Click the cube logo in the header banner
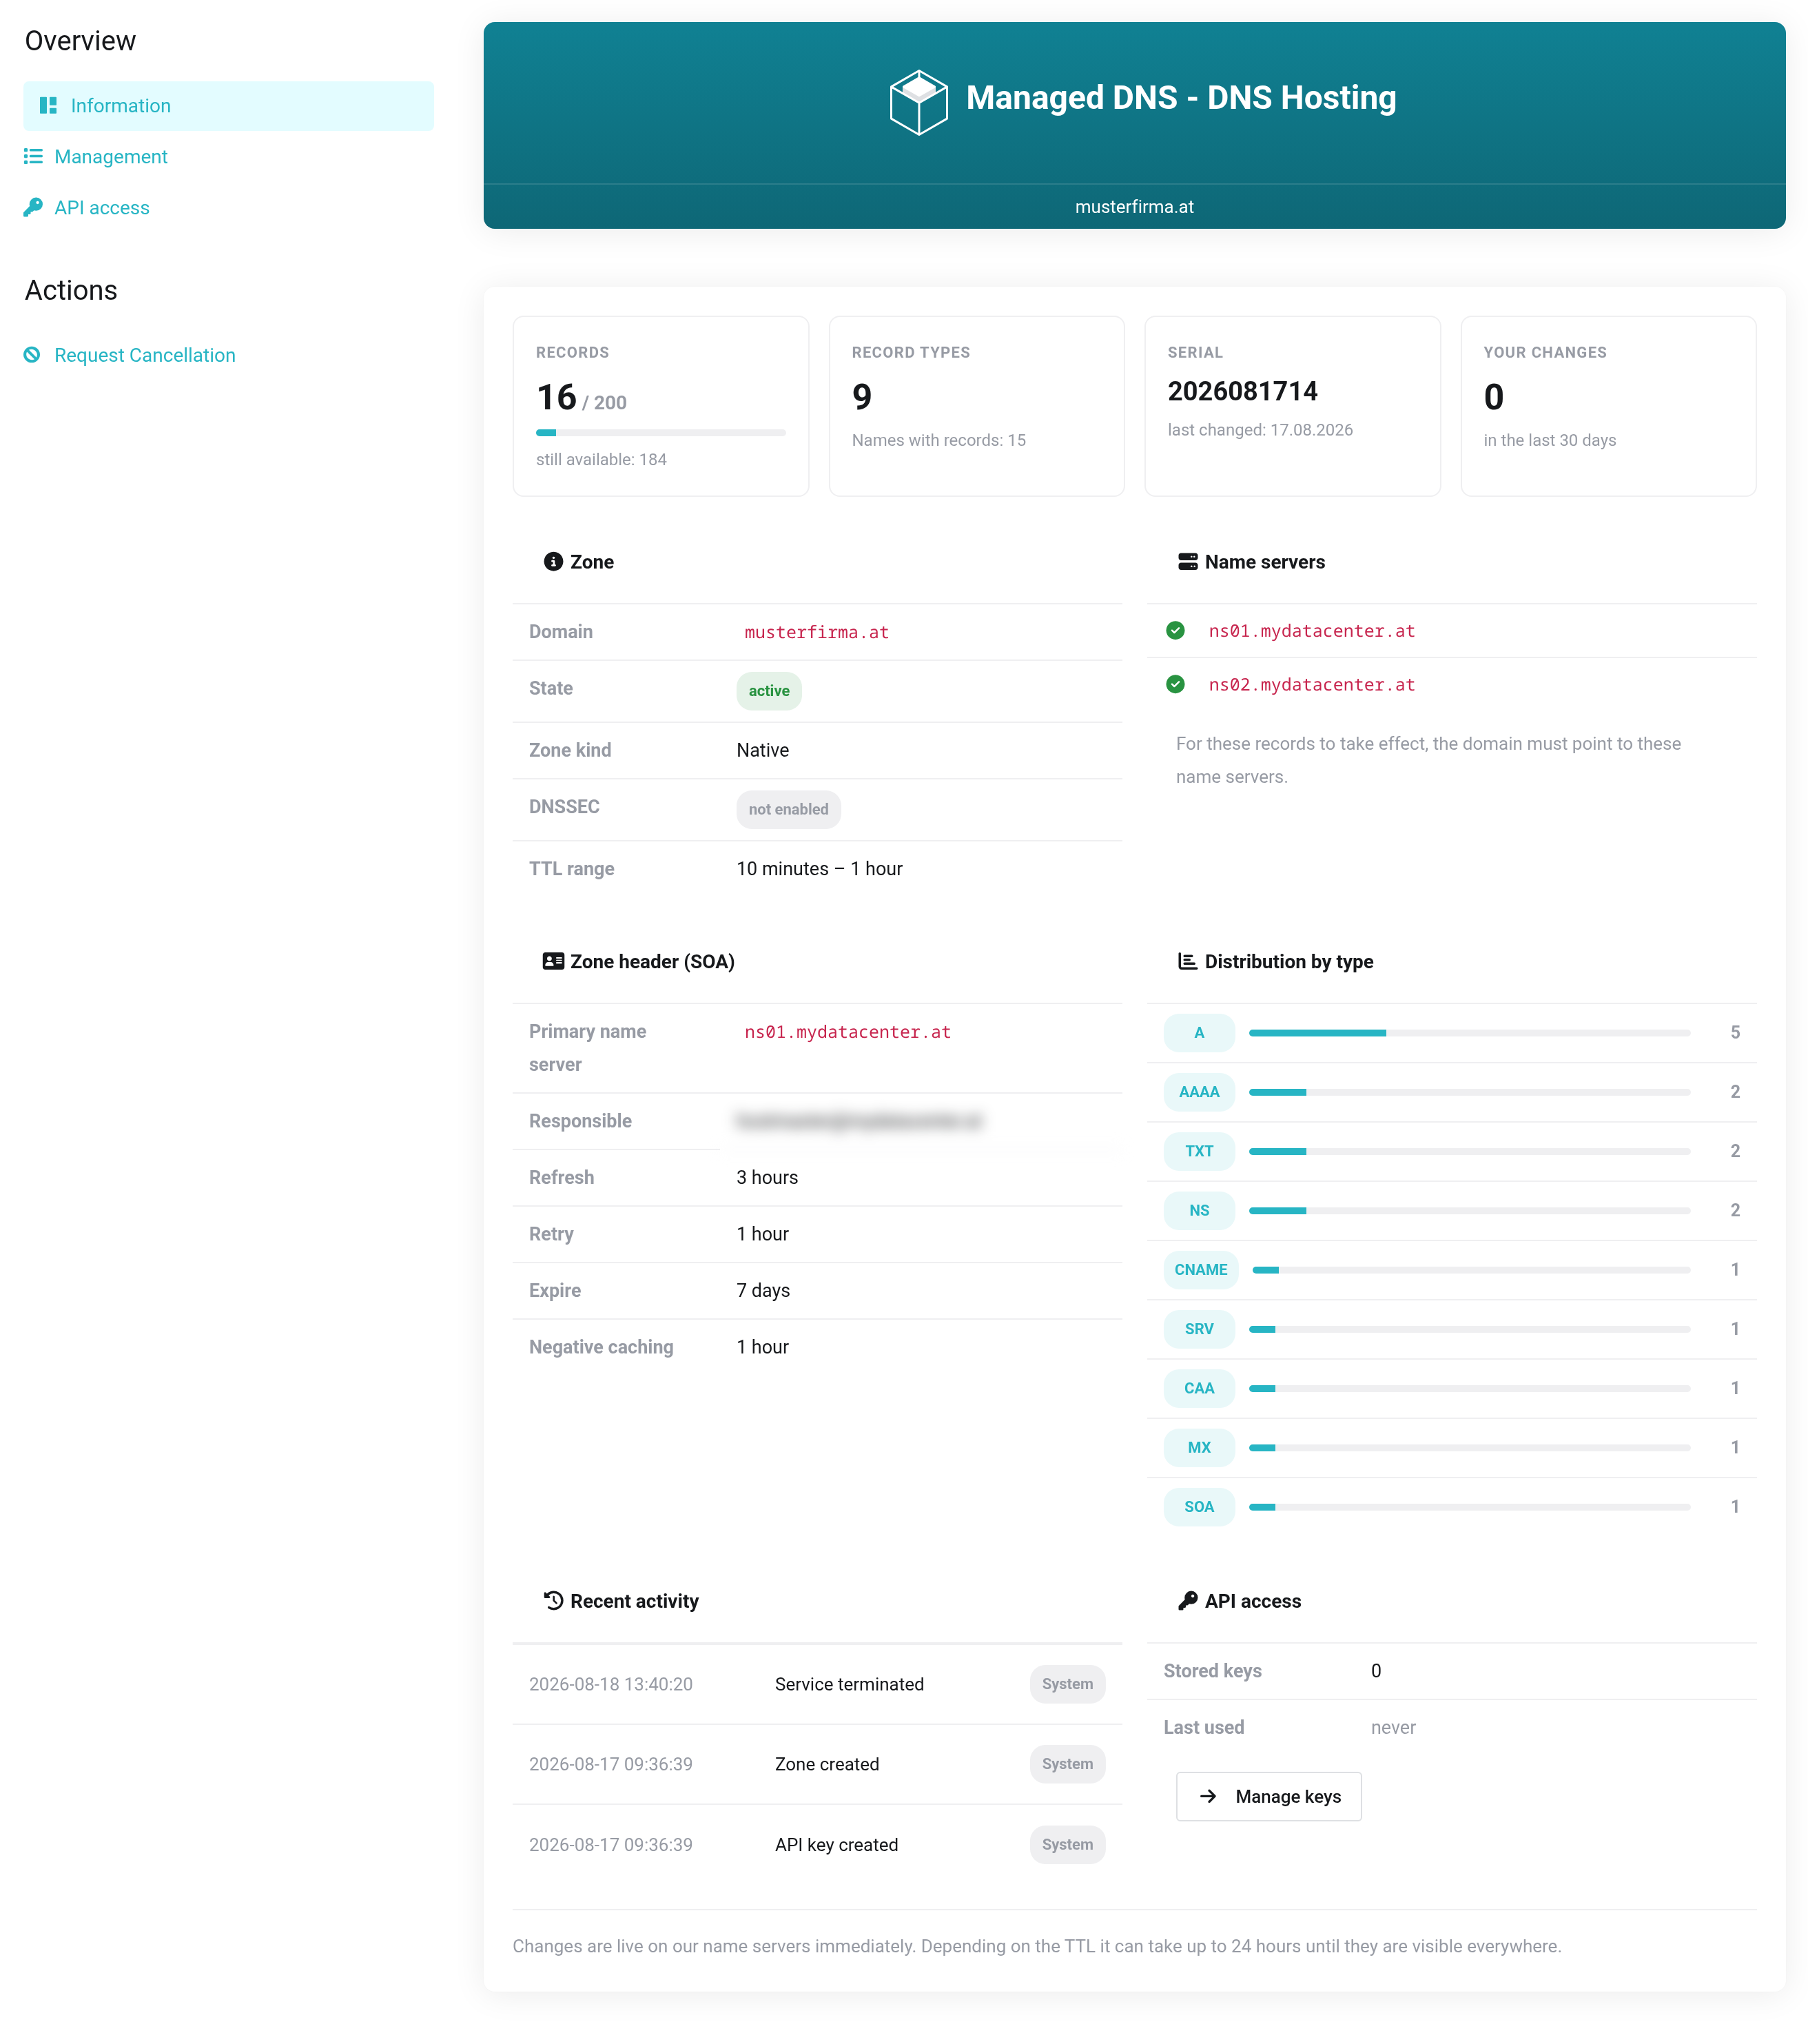The image size is (1808, 2044). (918, 102)
